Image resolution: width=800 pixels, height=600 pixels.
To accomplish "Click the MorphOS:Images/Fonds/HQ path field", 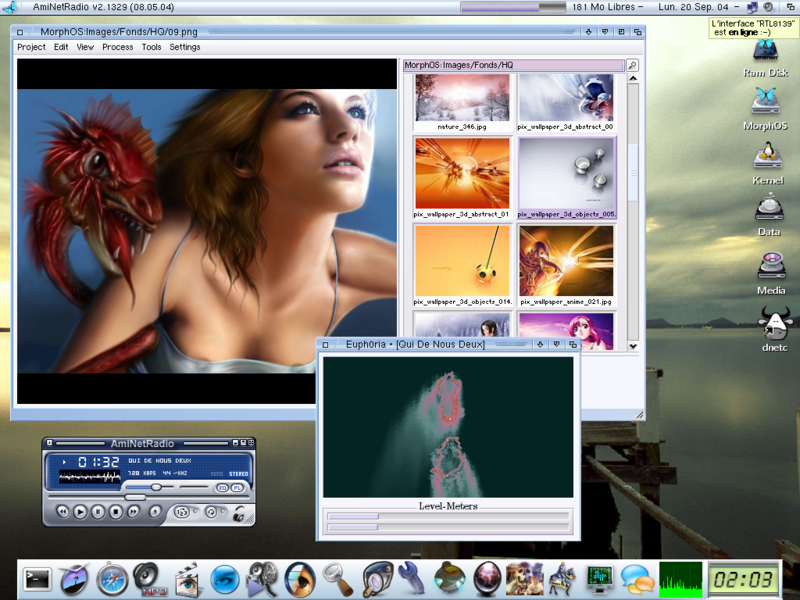I will coord(512,65).
